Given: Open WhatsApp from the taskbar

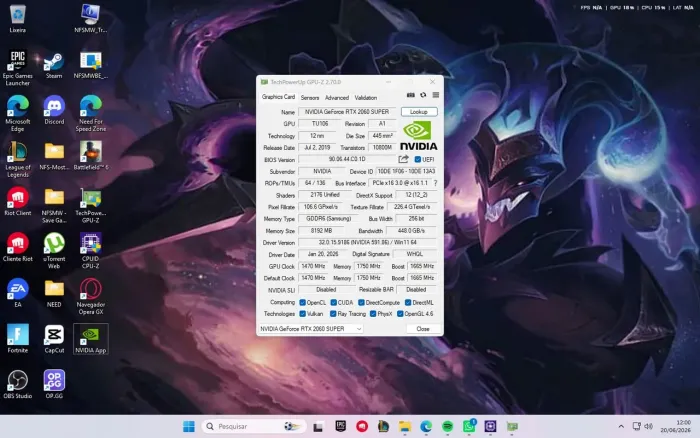Looking at the screenshot, I should pyautogui.click(x=469, y=426).
